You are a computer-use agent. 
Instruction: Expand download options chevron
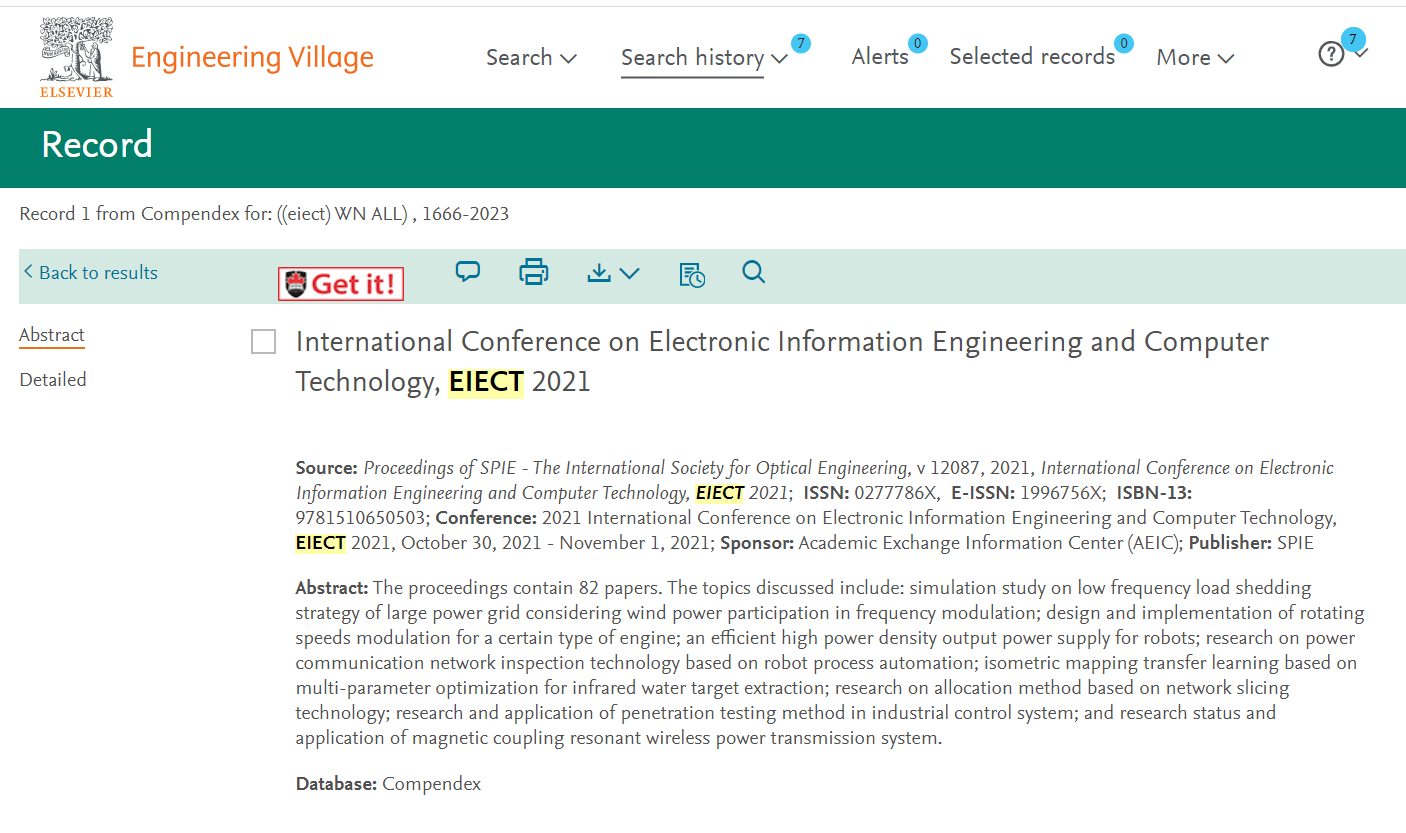pyautogui.click(x=630, y=273)
